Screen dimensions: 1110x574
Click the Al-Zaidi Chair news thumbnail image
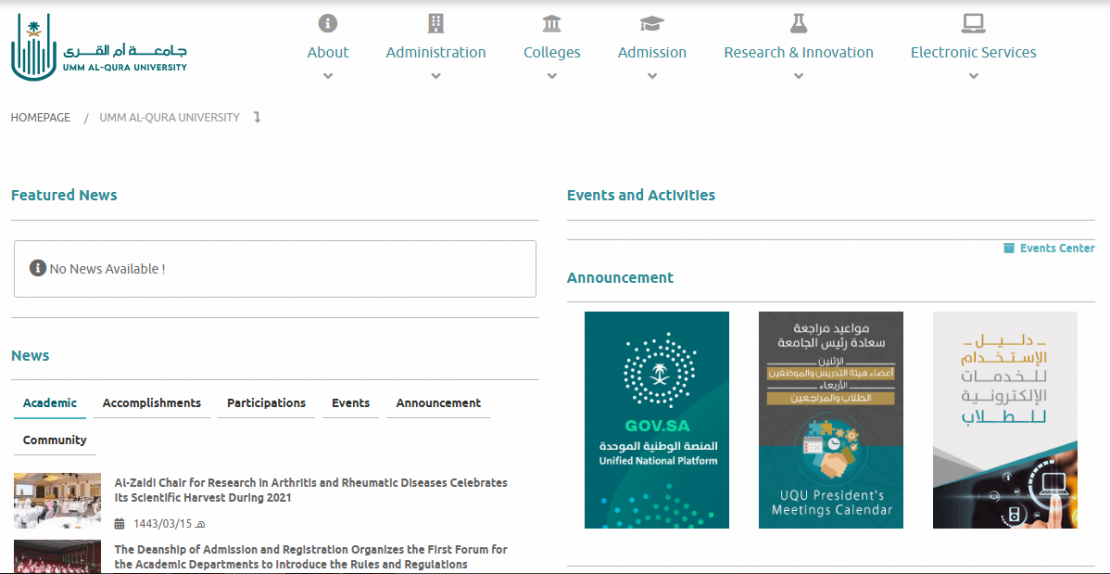click(57, 501)
